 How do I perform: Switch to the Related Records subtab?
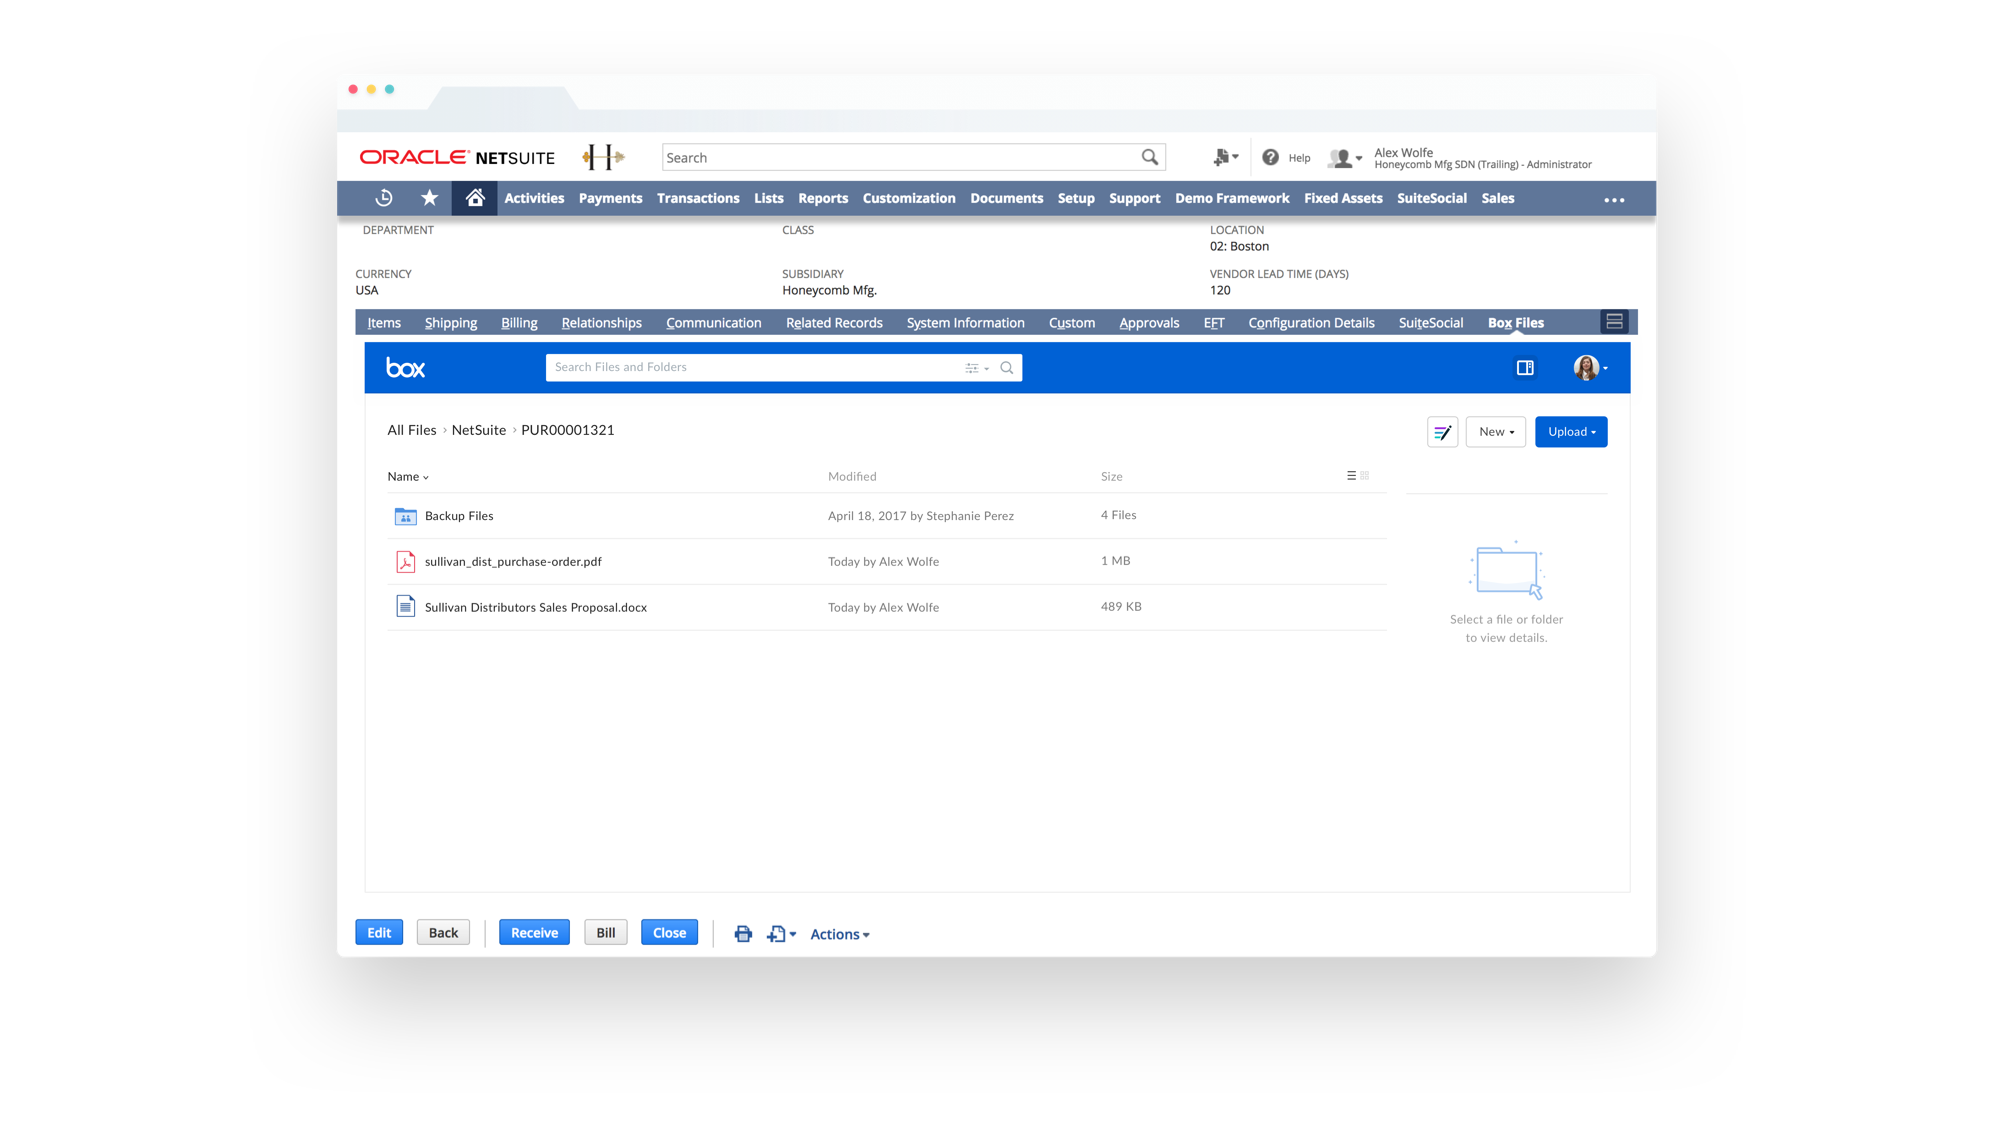point(834,322)
